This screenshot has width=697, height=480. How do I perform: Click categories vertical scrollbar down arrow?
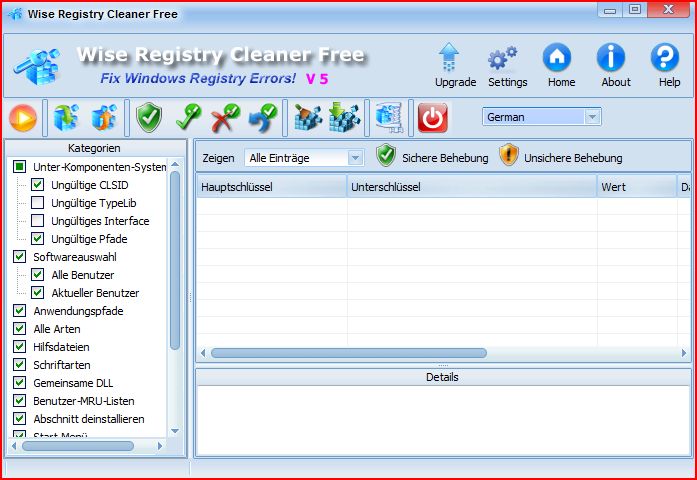coord(175,431)
